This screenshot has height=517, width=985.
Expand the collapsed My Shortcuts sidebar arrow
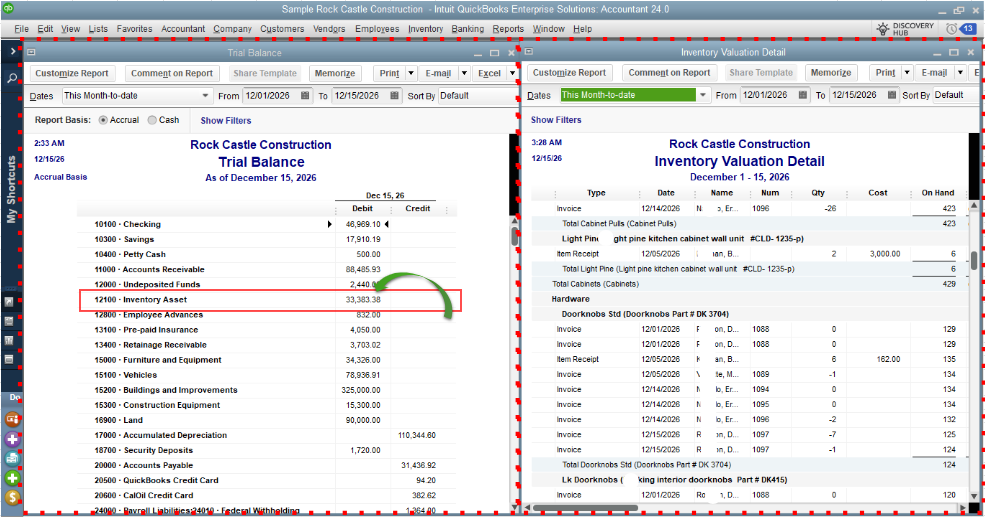pos(12,50)
